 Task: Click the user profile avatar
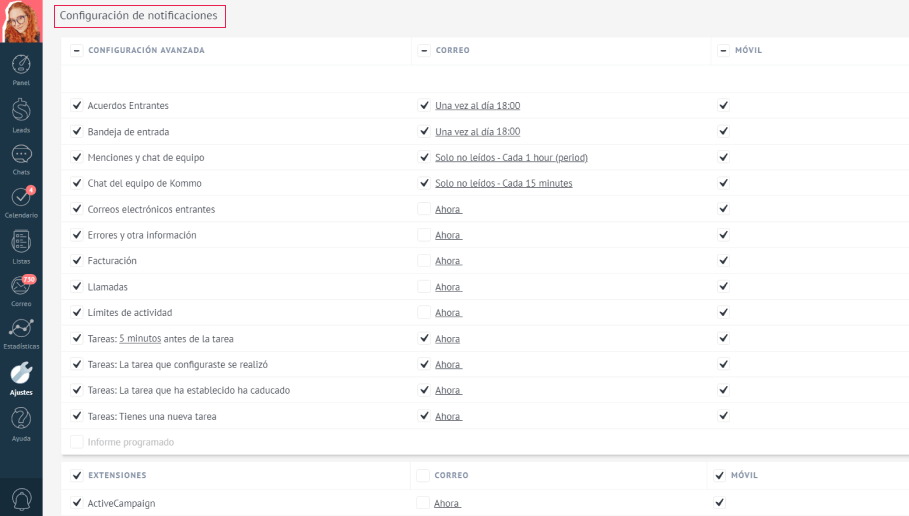click(x=21, y=21)
